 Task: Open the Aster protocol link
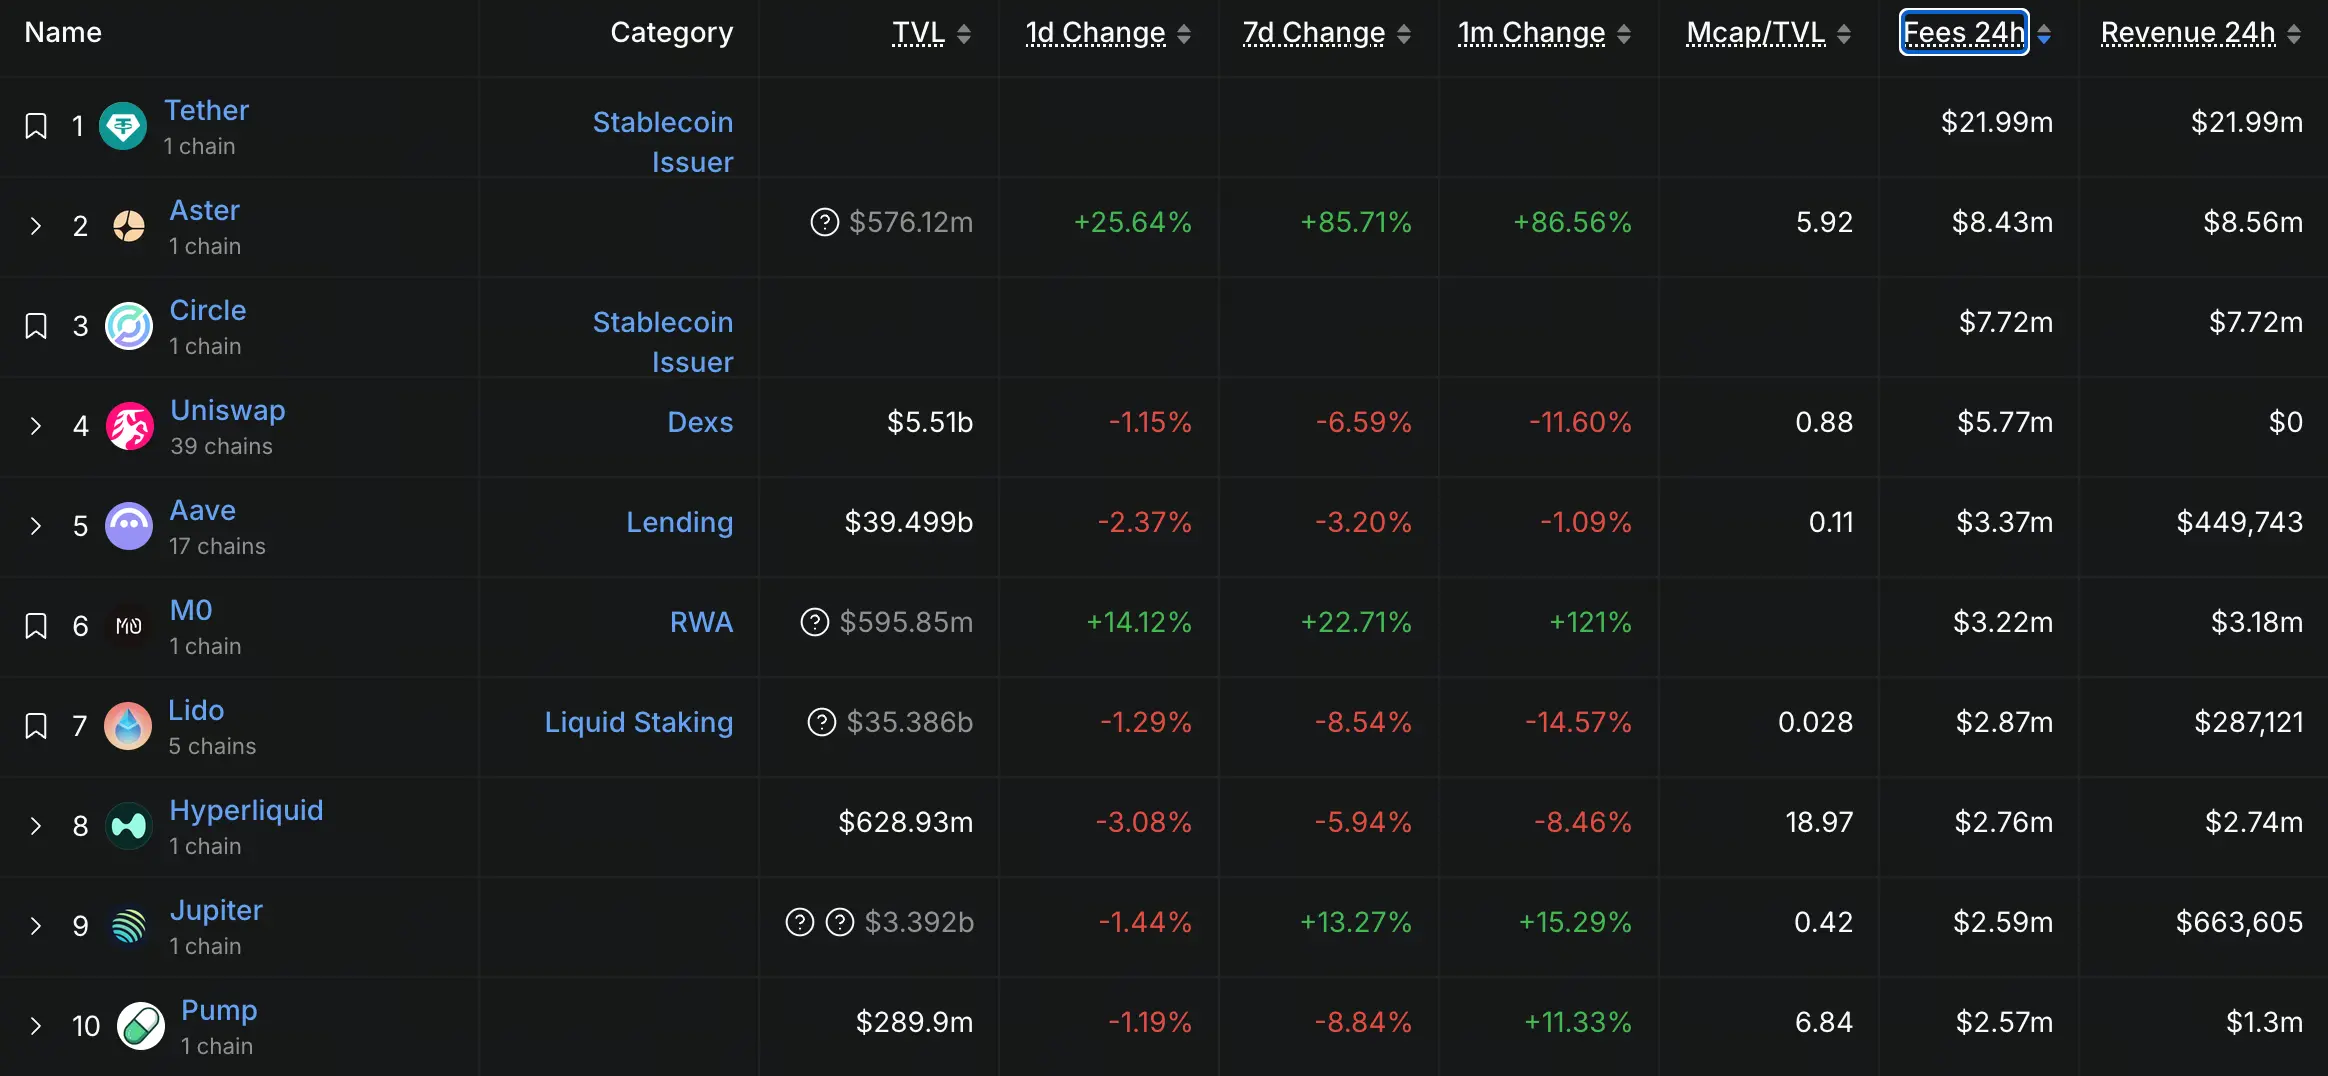coord(205,210)
